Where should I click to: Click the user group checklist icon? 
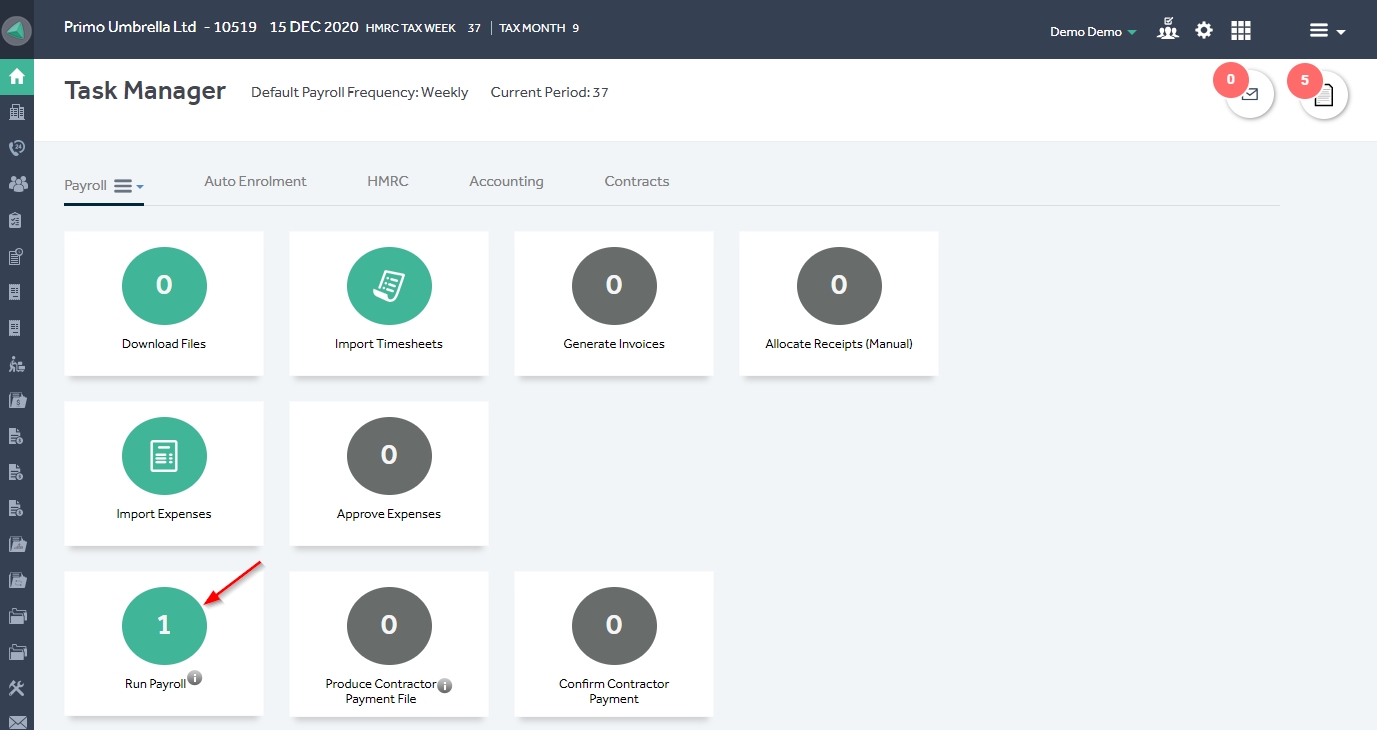[1167, 30]
